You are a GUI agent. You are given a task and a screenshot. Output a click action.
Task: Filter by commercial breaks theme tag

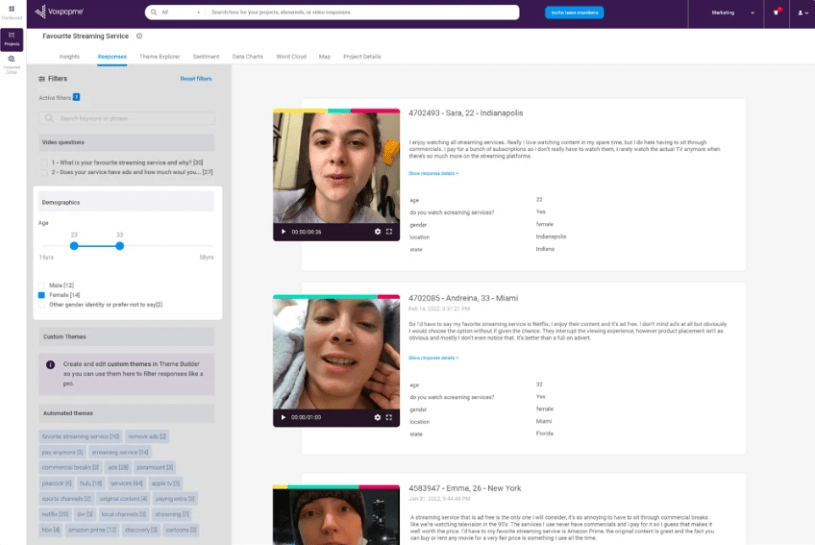(70, 468)
